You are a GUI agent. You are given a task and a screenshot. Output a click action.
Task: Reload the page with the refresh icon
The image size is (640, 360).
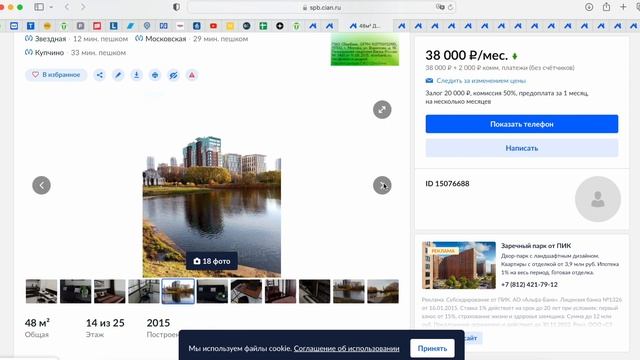[x=450, y=7]
